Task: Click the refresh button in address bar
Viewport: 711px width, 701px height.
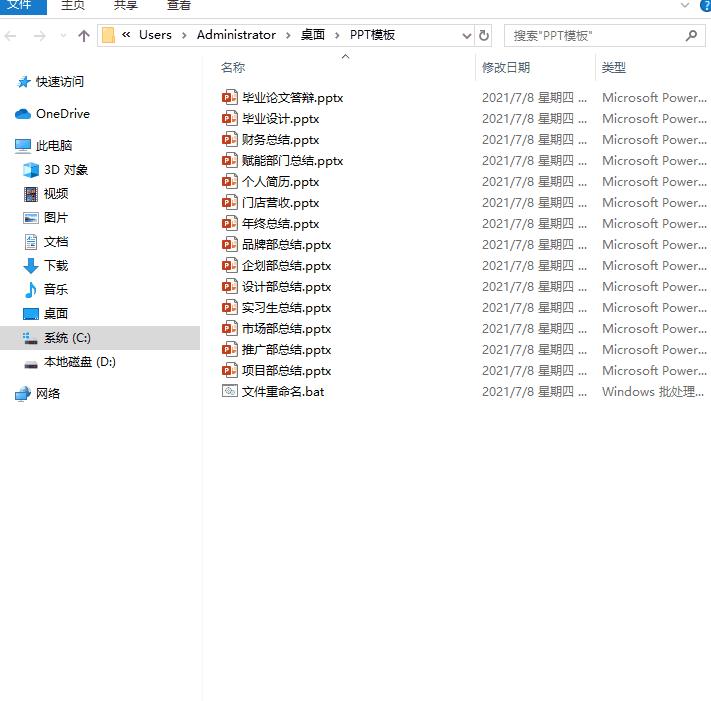Action: (484, 35)
